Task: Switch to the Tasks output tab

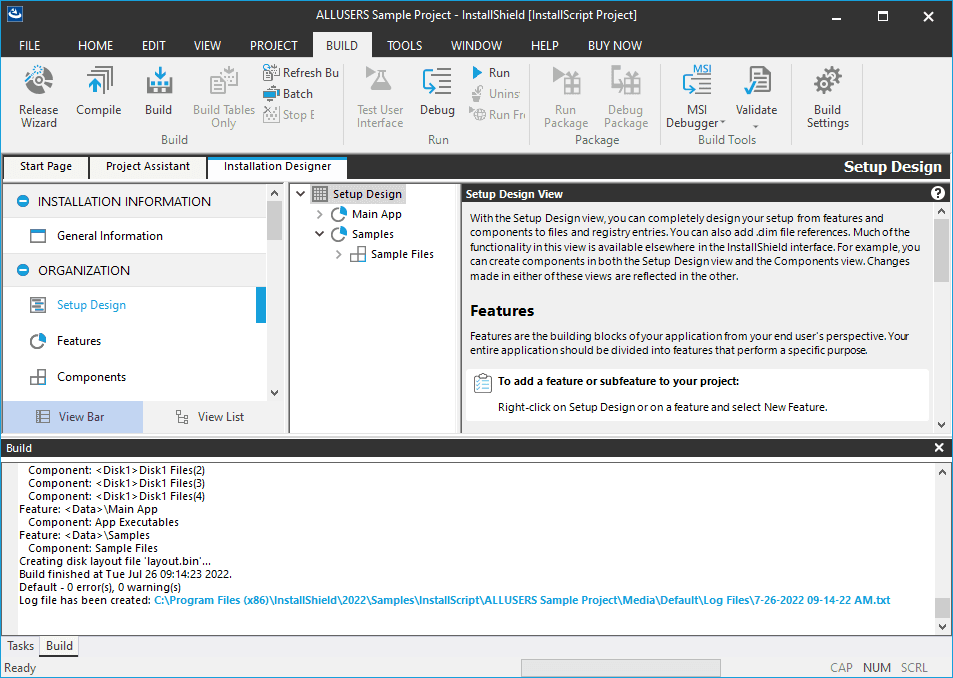Action: pyautogui.click(x=21, y=646)
